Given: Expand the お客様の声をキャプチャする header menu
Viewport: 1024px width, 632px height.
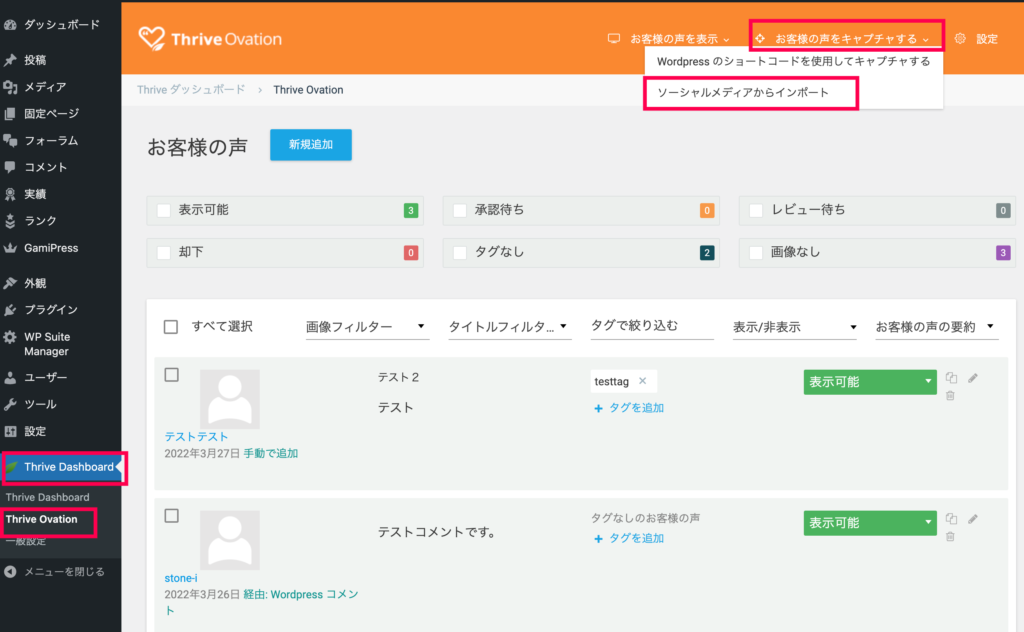Looking at the screenshot, I should coord(842,39).
